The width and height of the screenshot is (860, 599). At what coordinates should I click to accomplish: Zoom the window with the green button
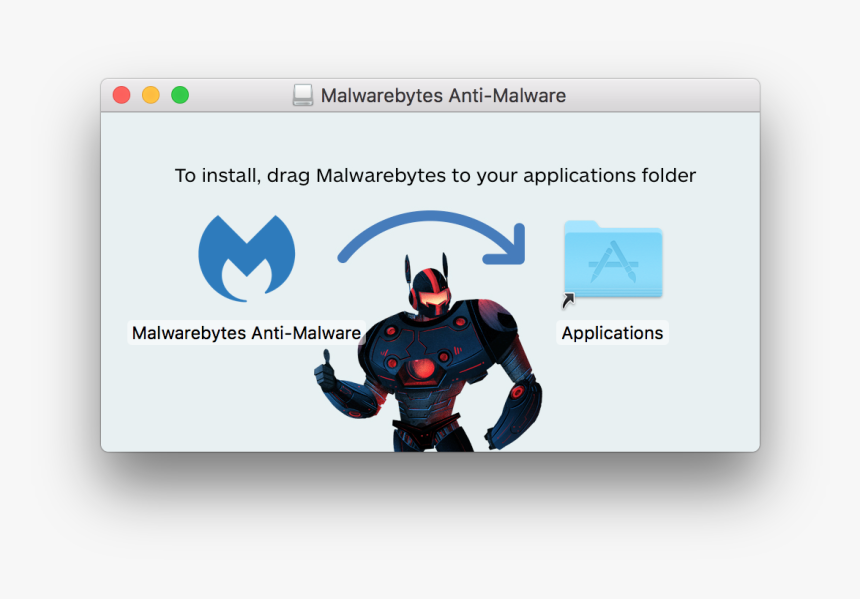(180, 95)
